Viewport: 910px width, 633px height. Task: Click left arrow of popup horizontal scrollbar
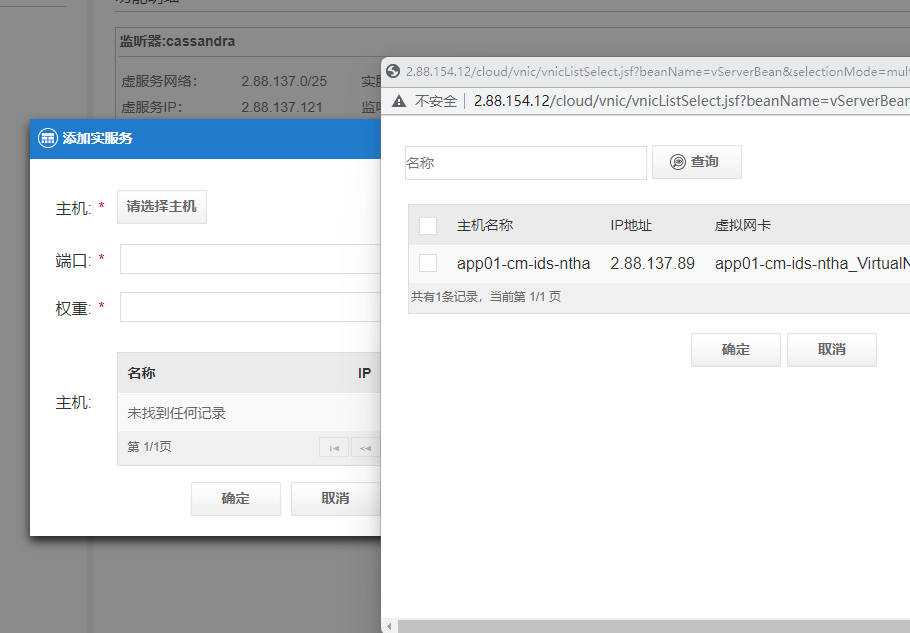389,627
